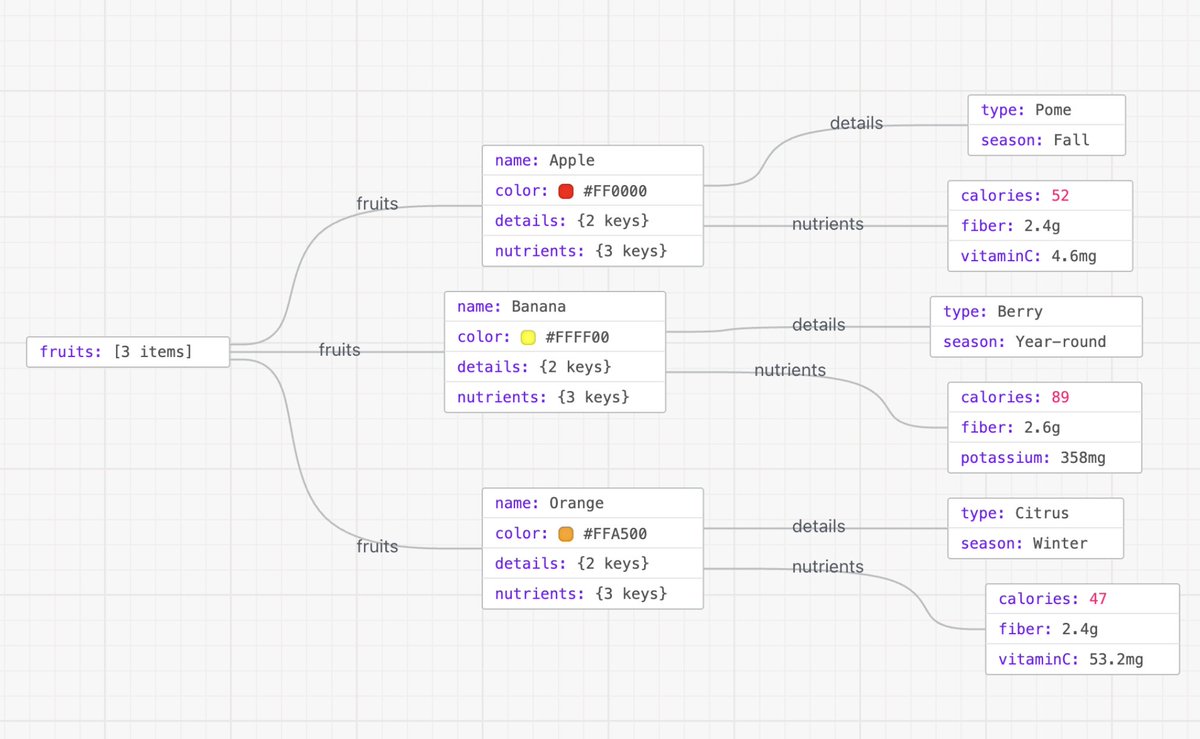Click Apple's 'details: {2 keys}' row

click(593, 220)
